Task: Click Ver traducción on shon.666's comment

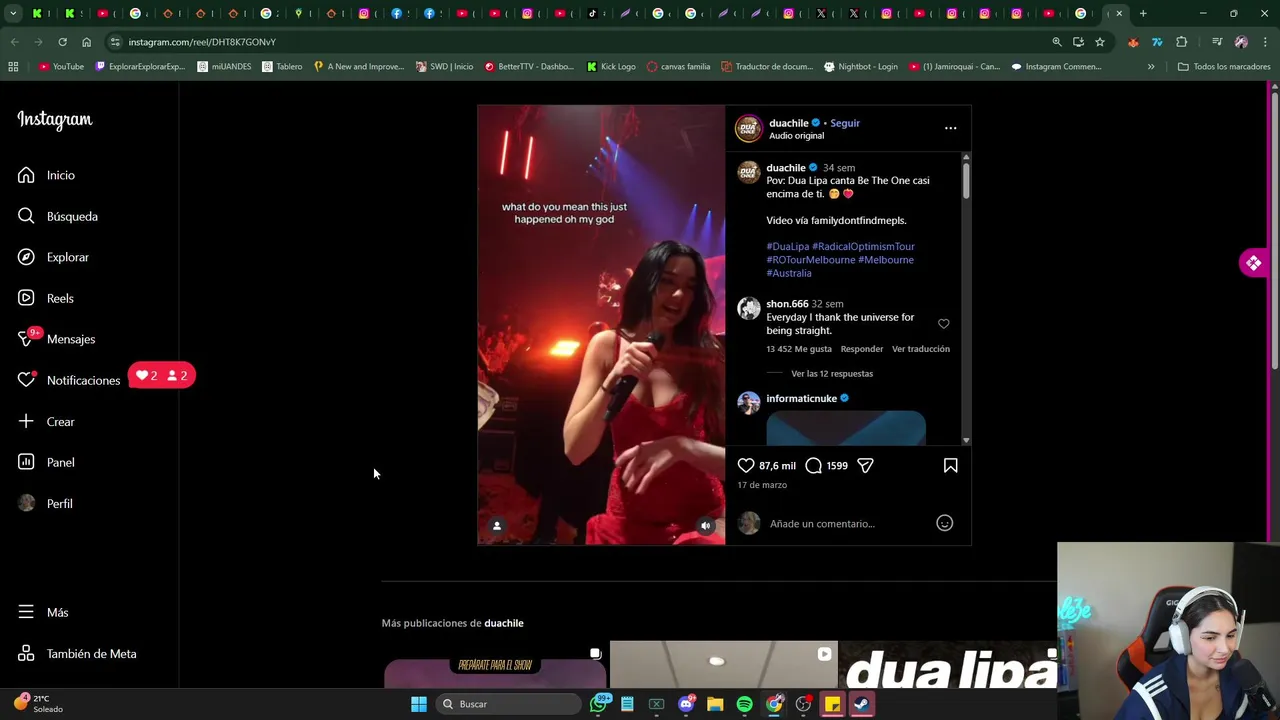Action: coord(921,349)
